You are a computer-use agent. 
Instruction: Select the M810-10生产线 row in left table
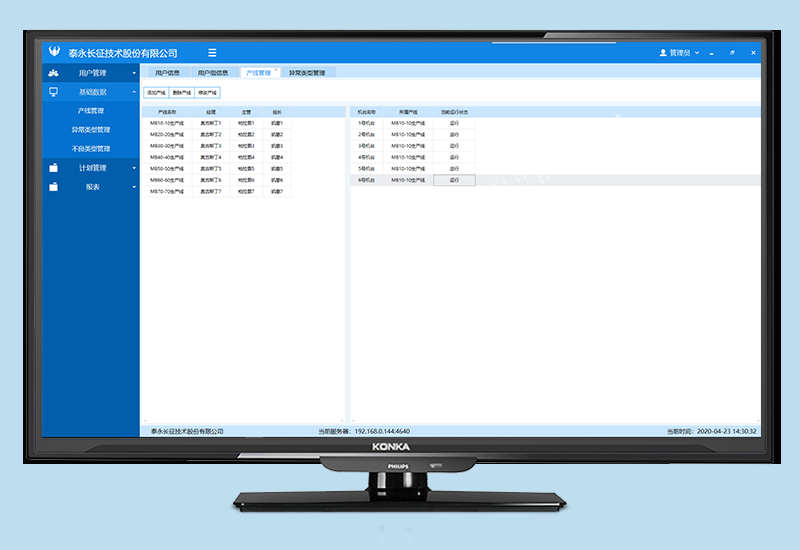point(167,123)
